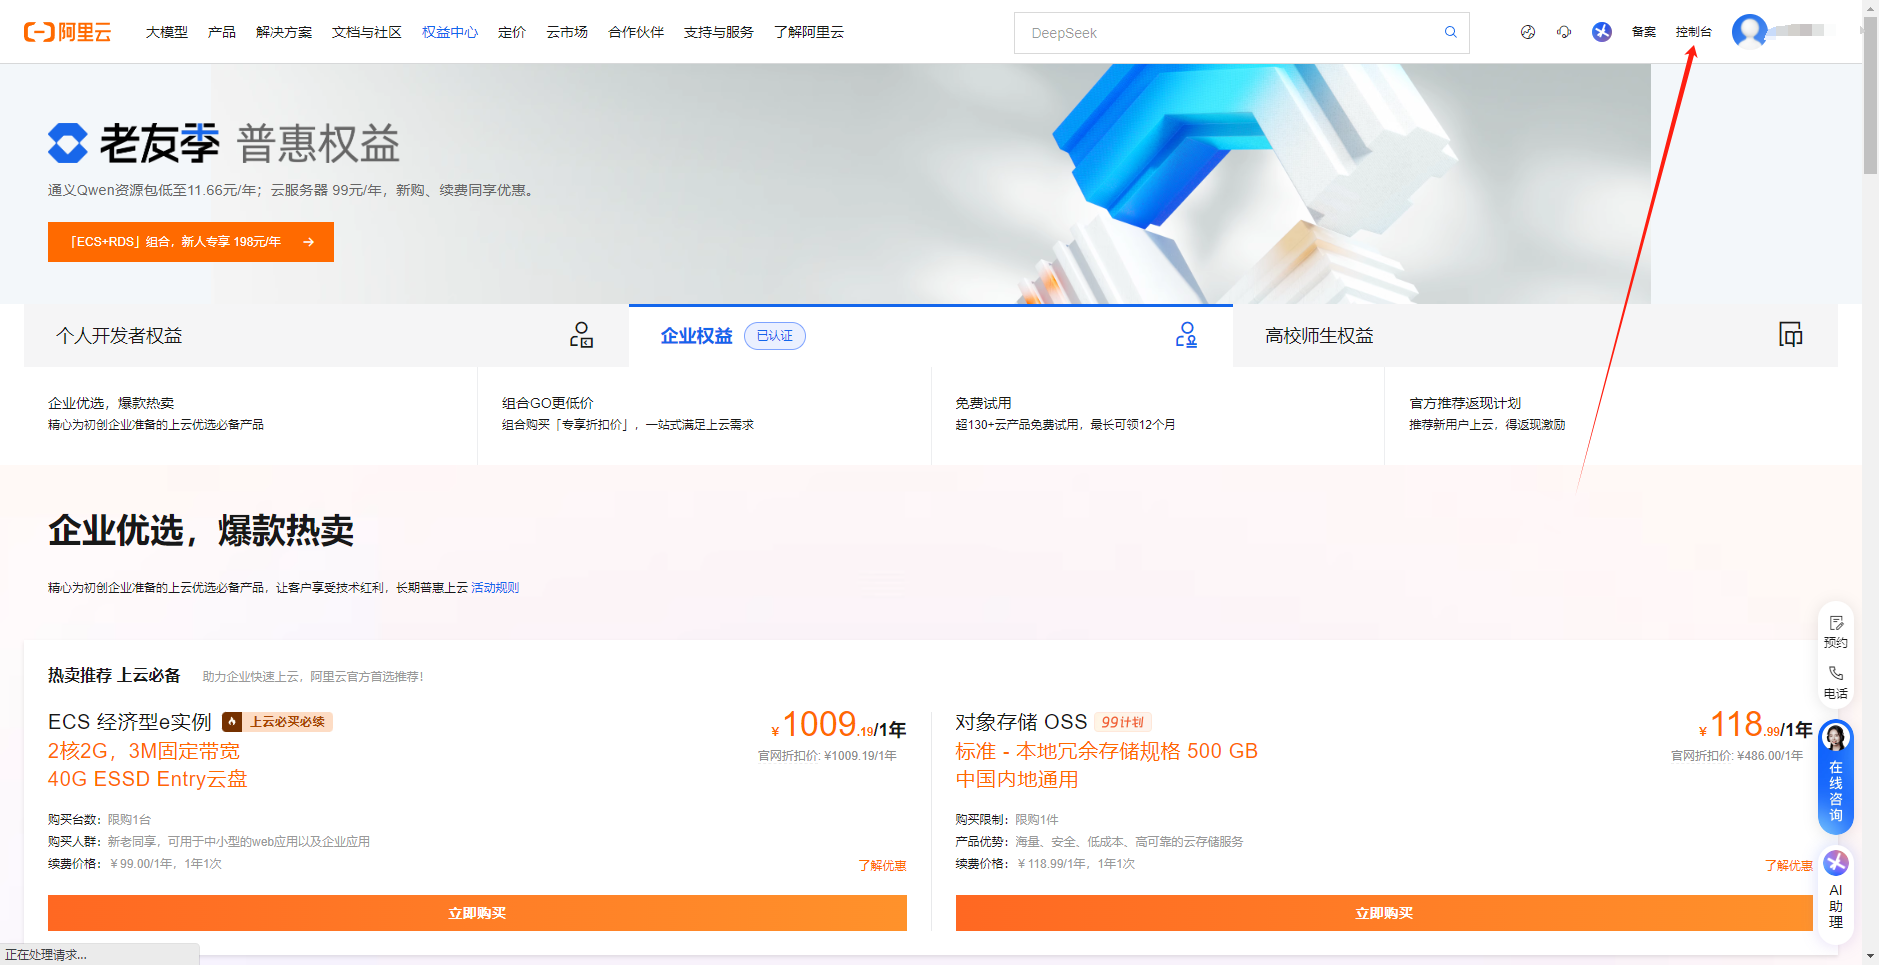View the 活动规则 link
1879x965 pixels.
(x=494, y=587)
